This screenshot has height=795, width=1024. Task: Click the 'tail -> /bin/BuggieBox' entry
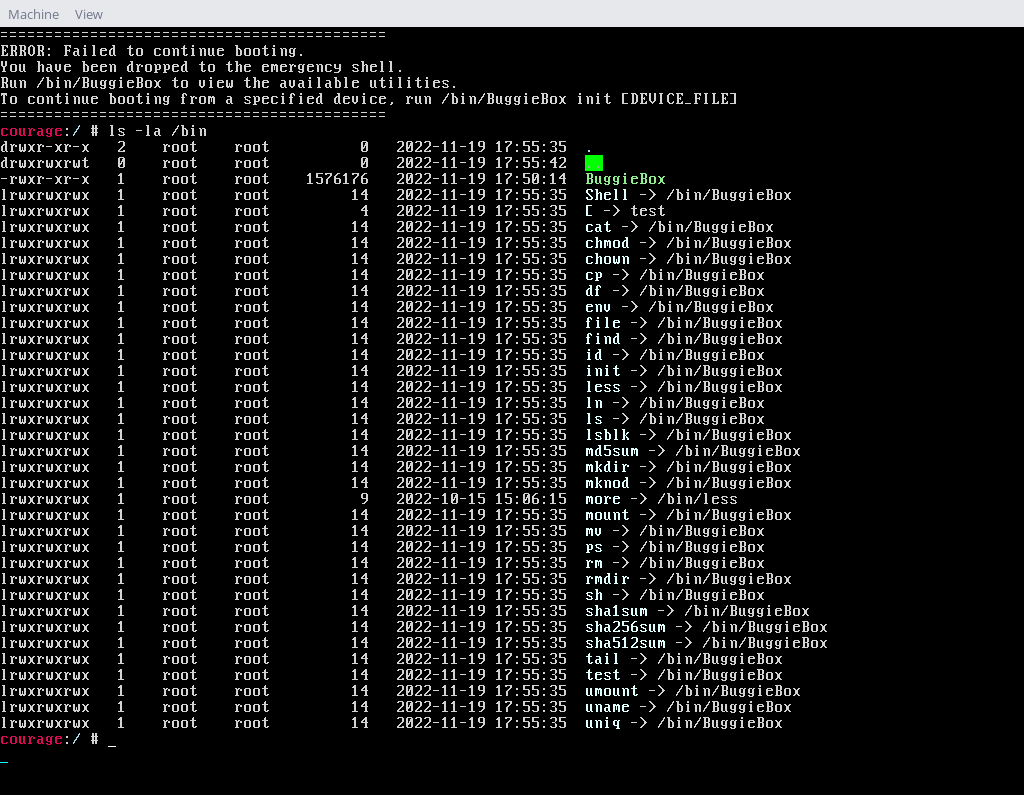point(684,659)
